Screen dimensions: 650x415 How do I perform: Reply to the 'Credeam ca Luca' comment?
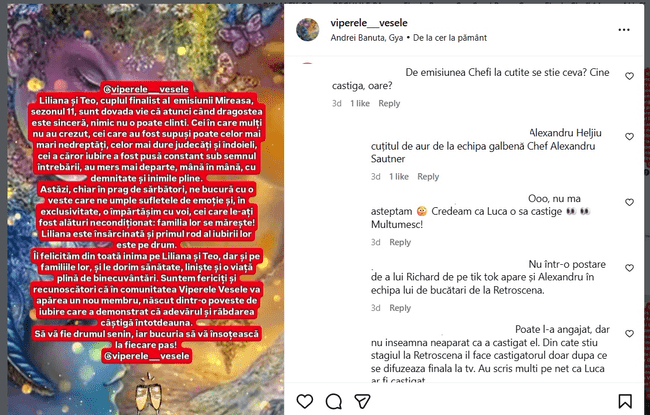tap(400, 242)
